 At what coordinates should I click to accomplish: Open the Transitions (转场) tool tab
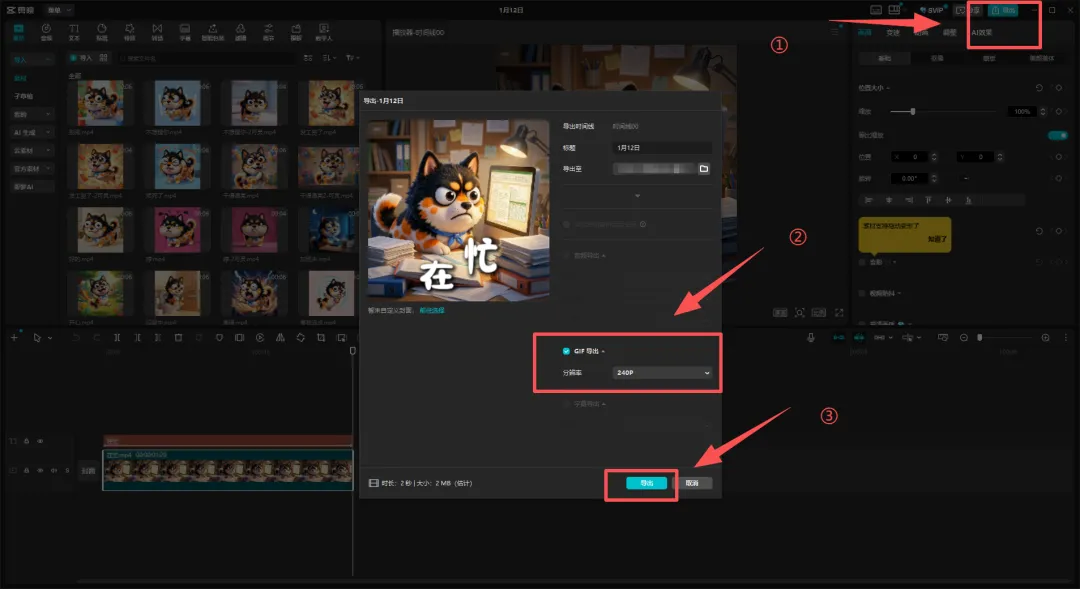tap(157, 32)
